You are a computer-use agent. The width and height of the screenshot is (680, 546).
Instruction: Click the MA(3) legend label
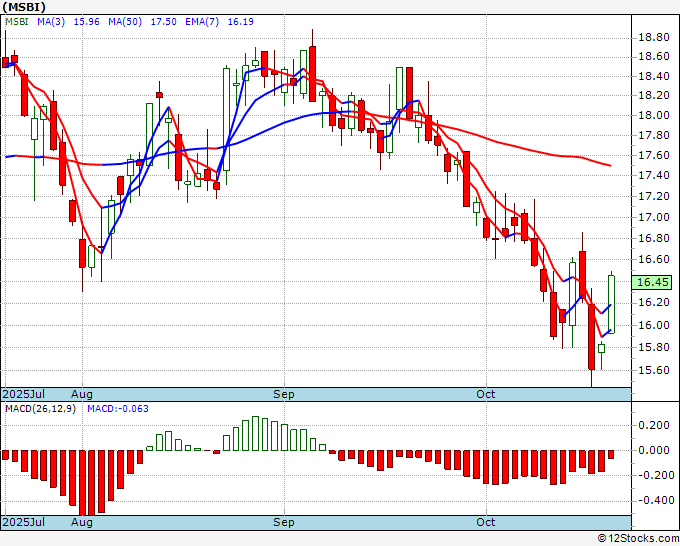point(51,22)
